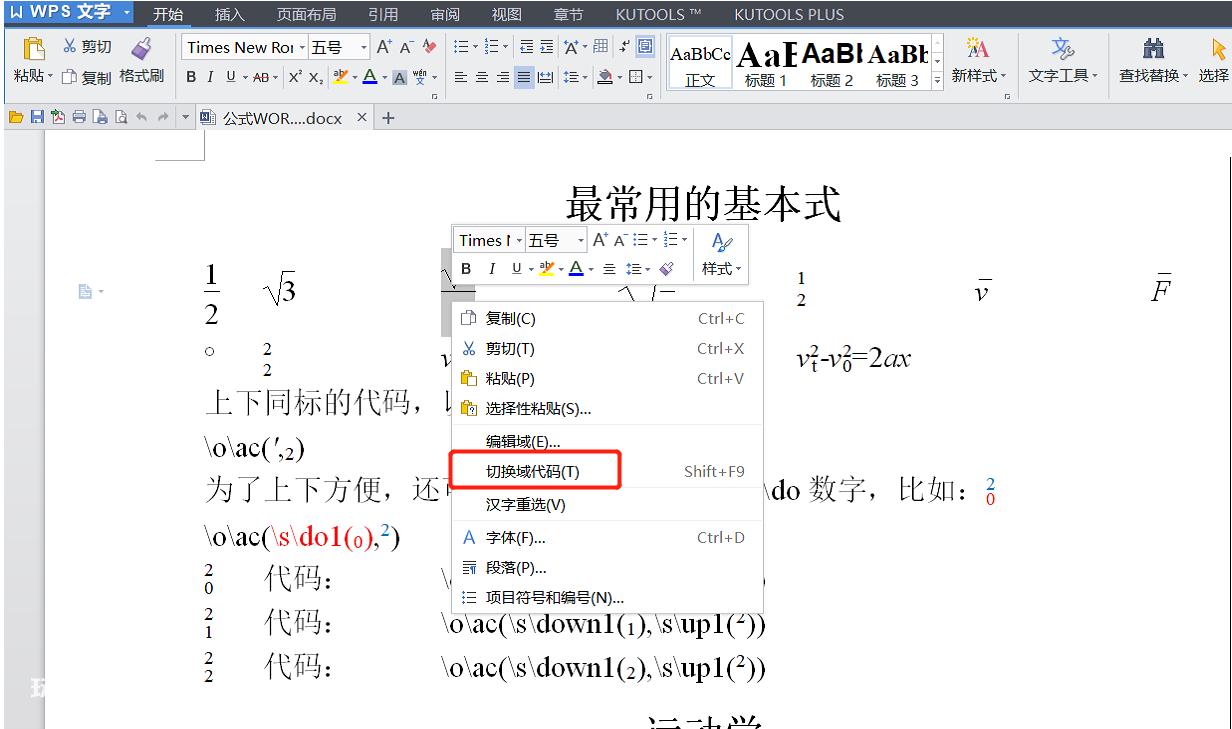
Task: Apply superscript X² formatting
Action: point(296,77)
